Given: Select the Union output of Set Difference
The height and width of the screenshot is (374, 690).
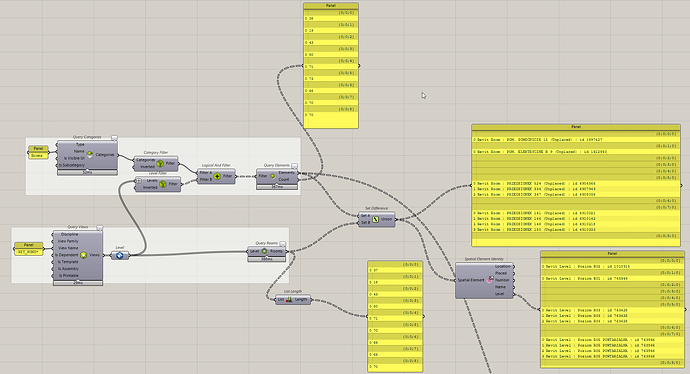Looking at the screenshot, I should click(x=386, y=219).
